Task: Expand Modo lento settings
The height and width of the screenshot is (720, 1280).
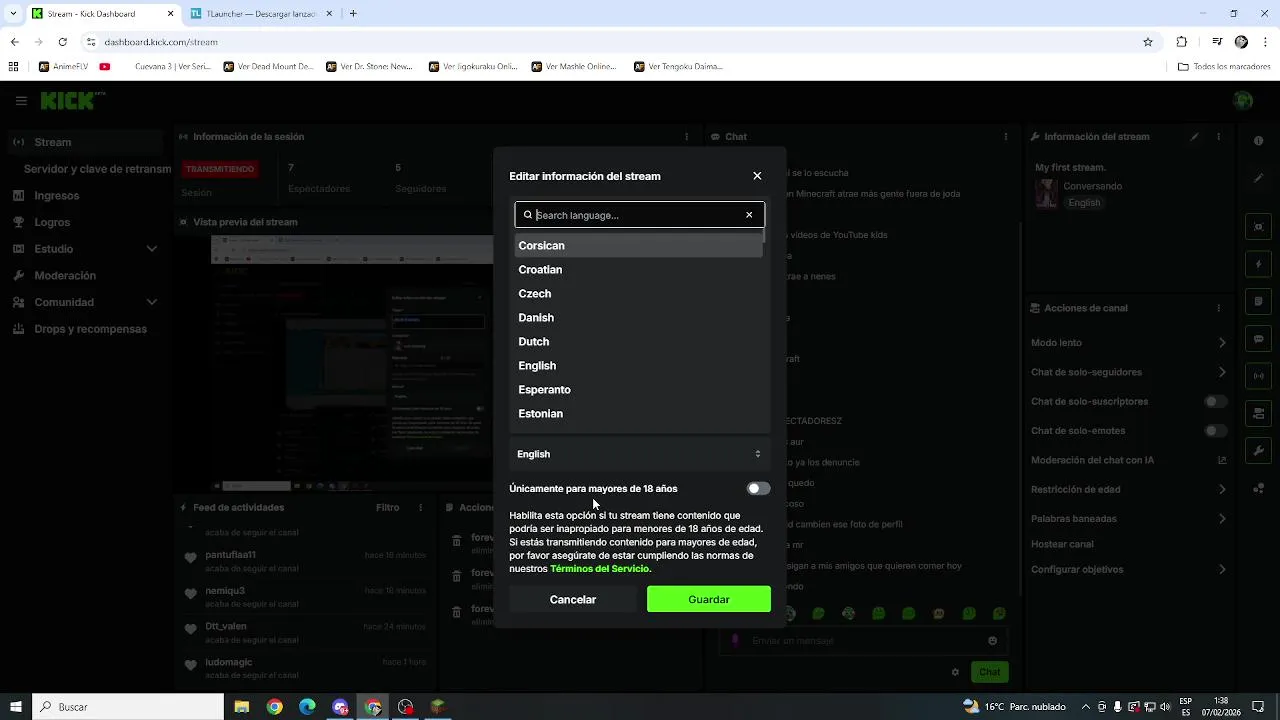Action: tap(1128, 343)
